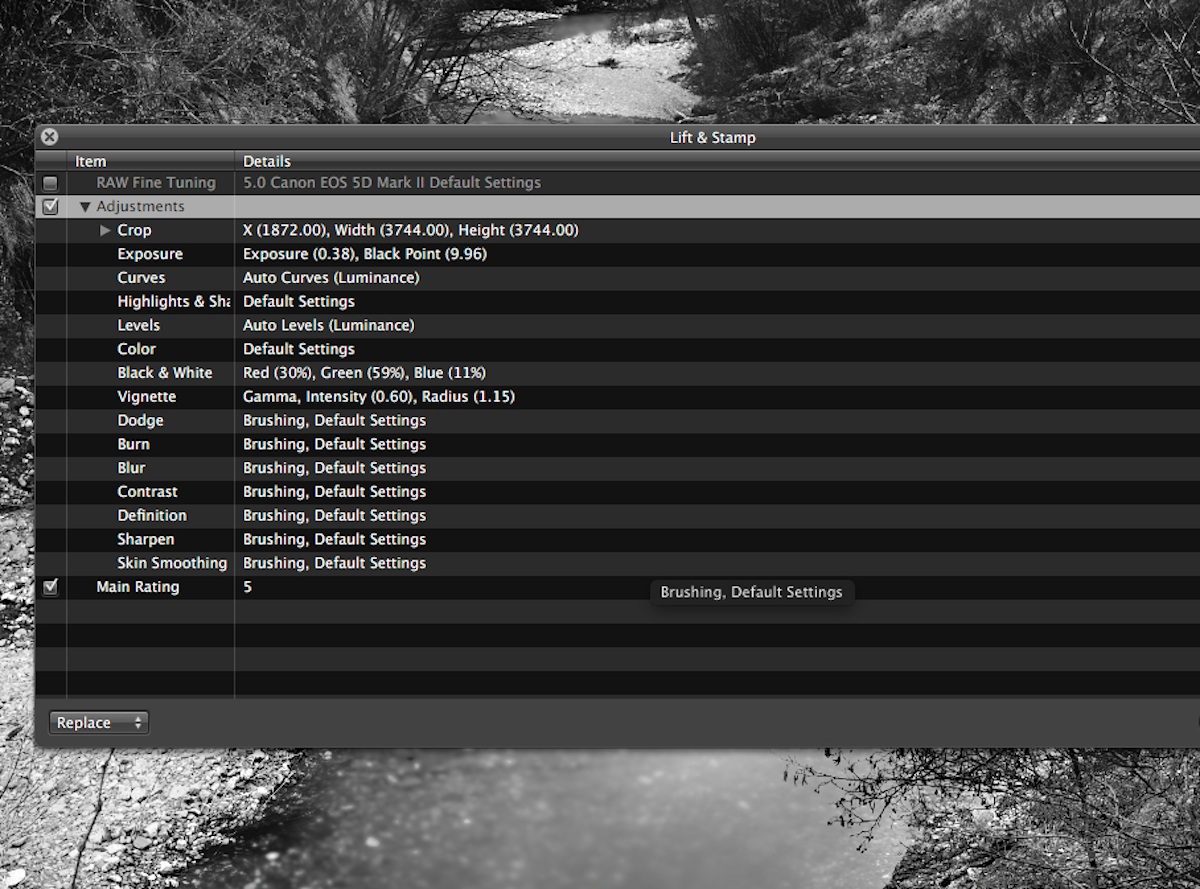Uncheck the Adjustments checkbox
The height and width of the screenshot is (889, 1200).
pyautogui.click(x=51, y=207)
